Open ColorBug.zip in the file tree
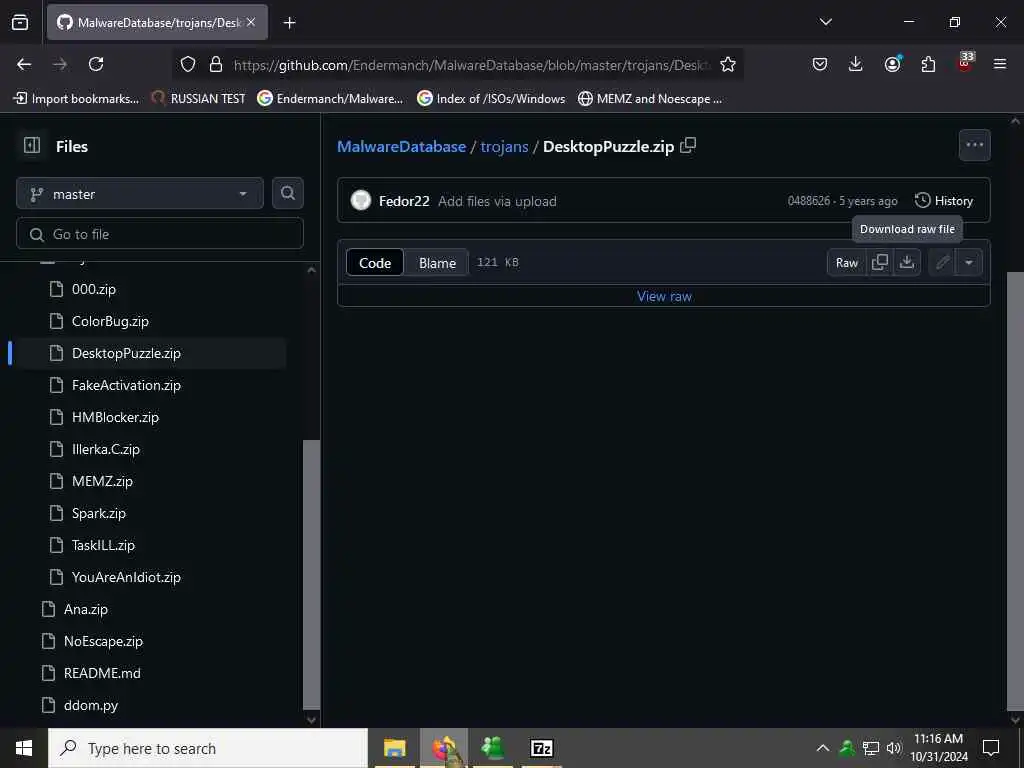 click(110, 321)
